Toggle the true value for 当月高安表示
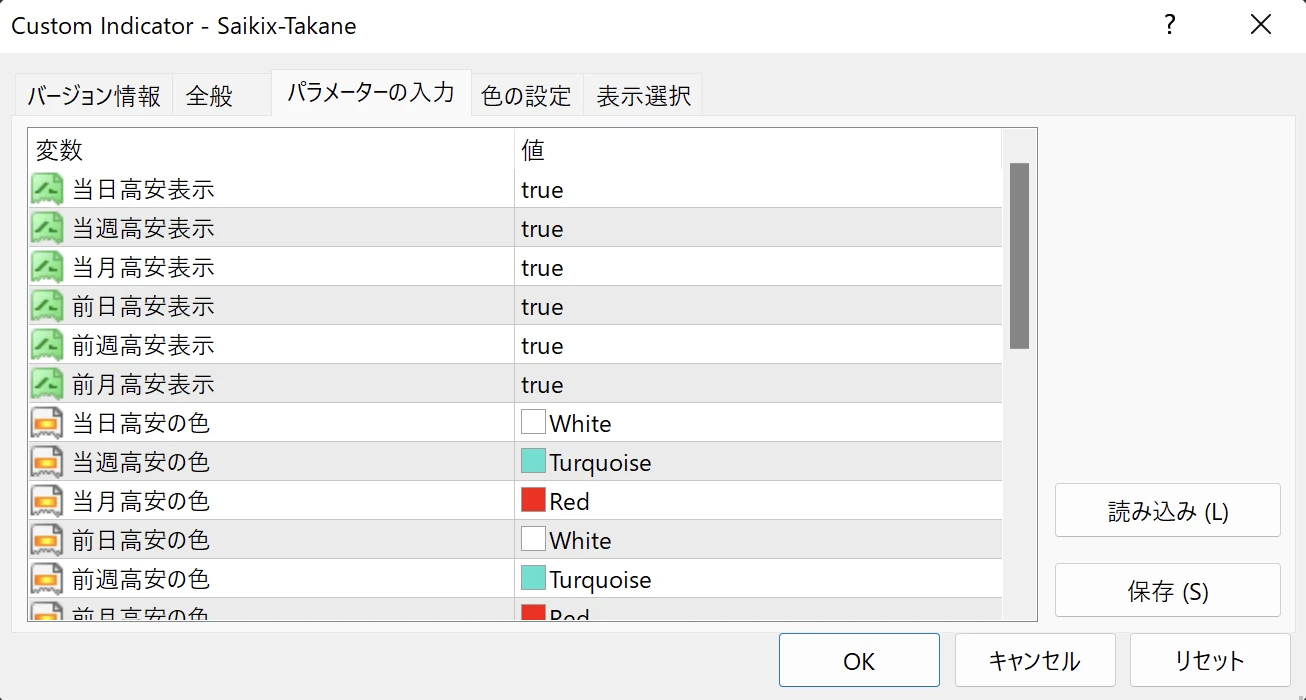Image resolution: width=1306 pixels, height=700 pixels. point(542,268)
